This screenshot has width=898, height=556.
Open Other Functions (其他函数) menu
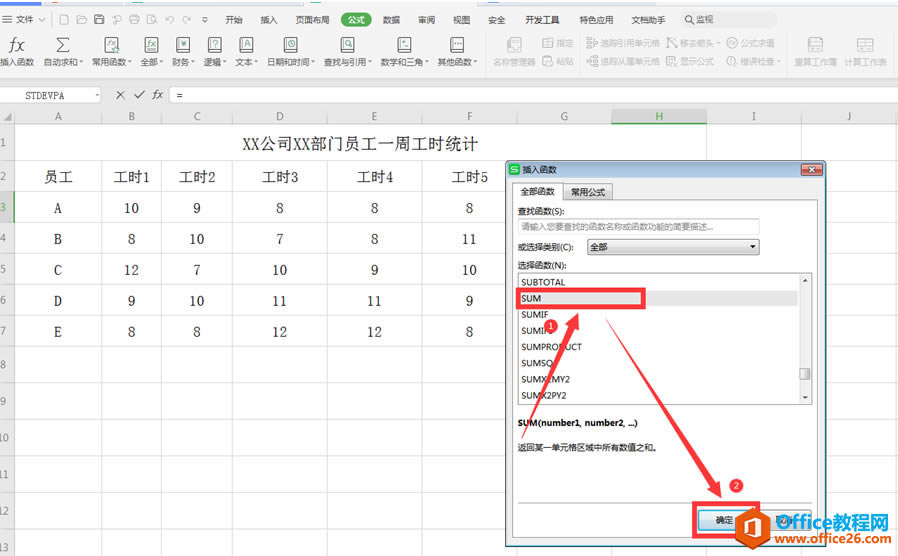tap(457, 51)
